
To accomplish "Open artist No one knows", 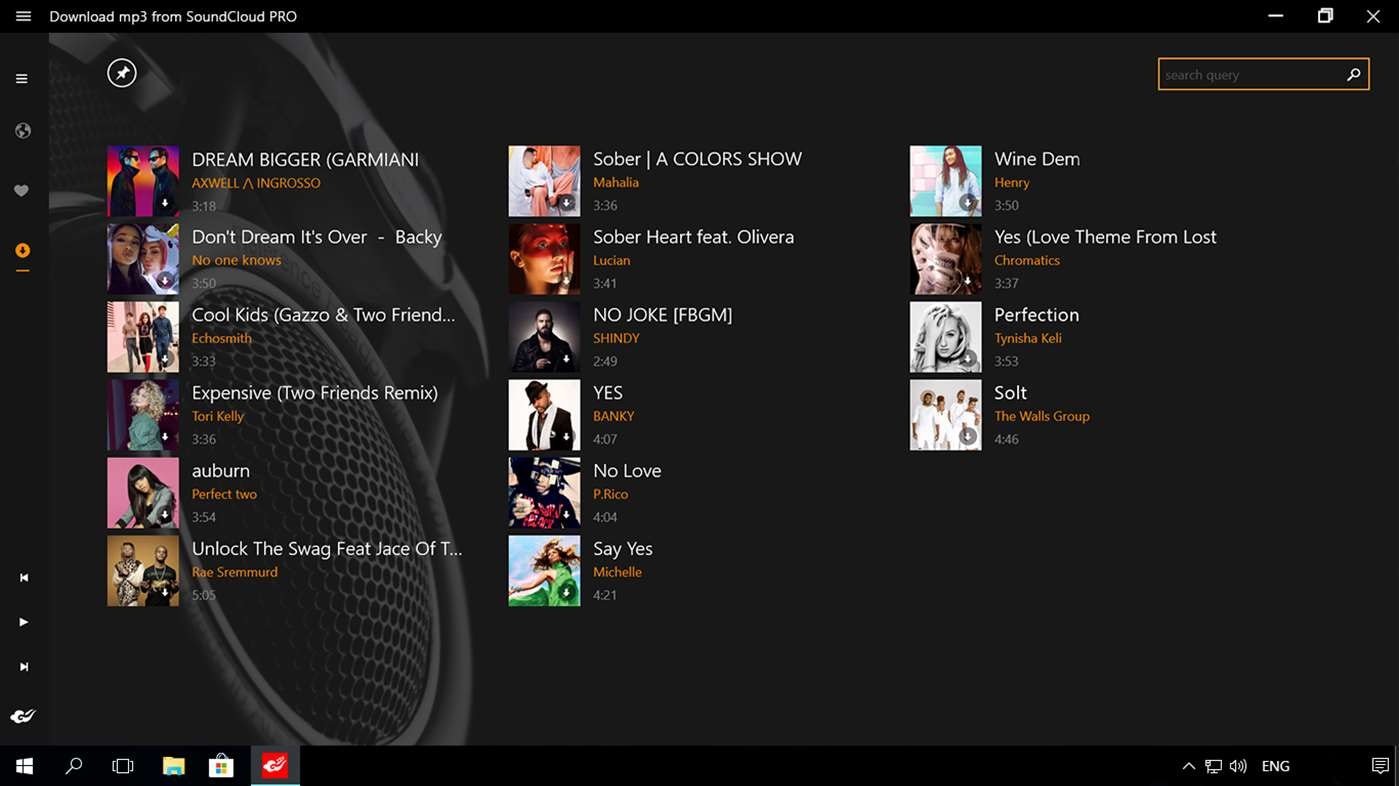I will tap(236, 260).
